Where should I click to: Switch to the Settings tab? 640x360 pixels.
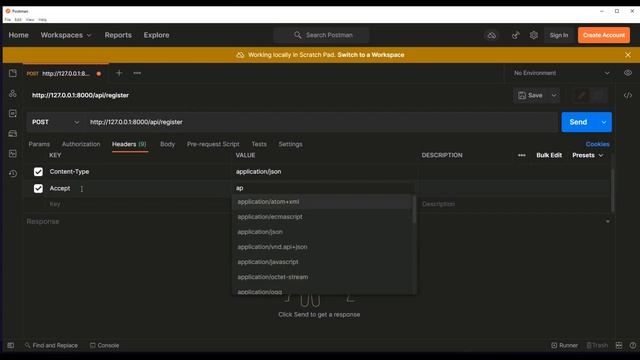pos(290,144)
